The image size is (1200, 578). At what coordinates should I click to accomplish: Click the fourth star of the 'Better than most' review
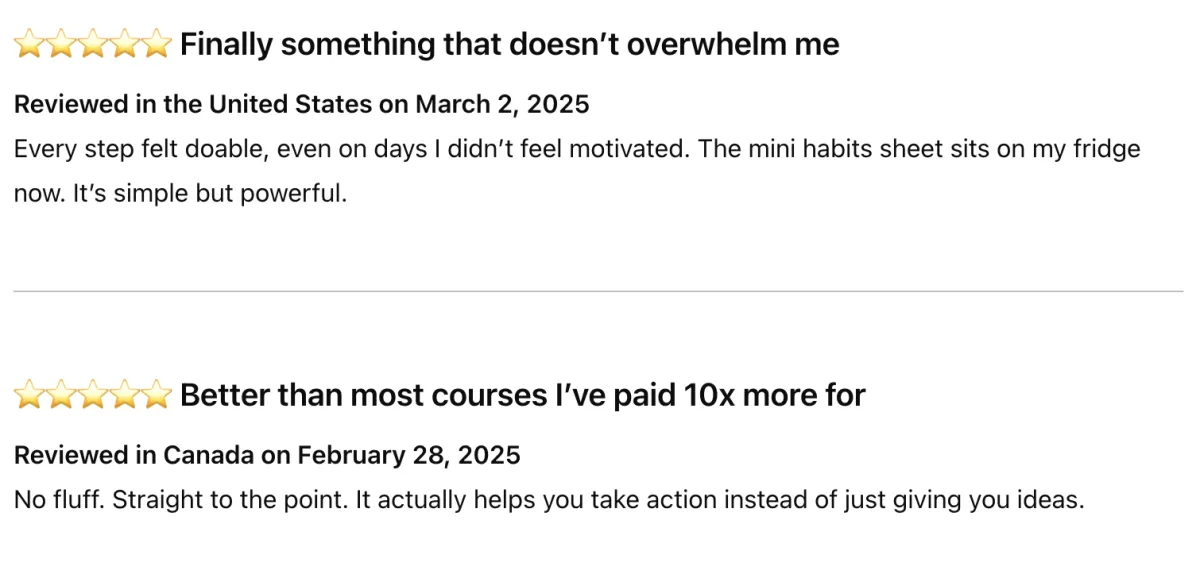125,396
